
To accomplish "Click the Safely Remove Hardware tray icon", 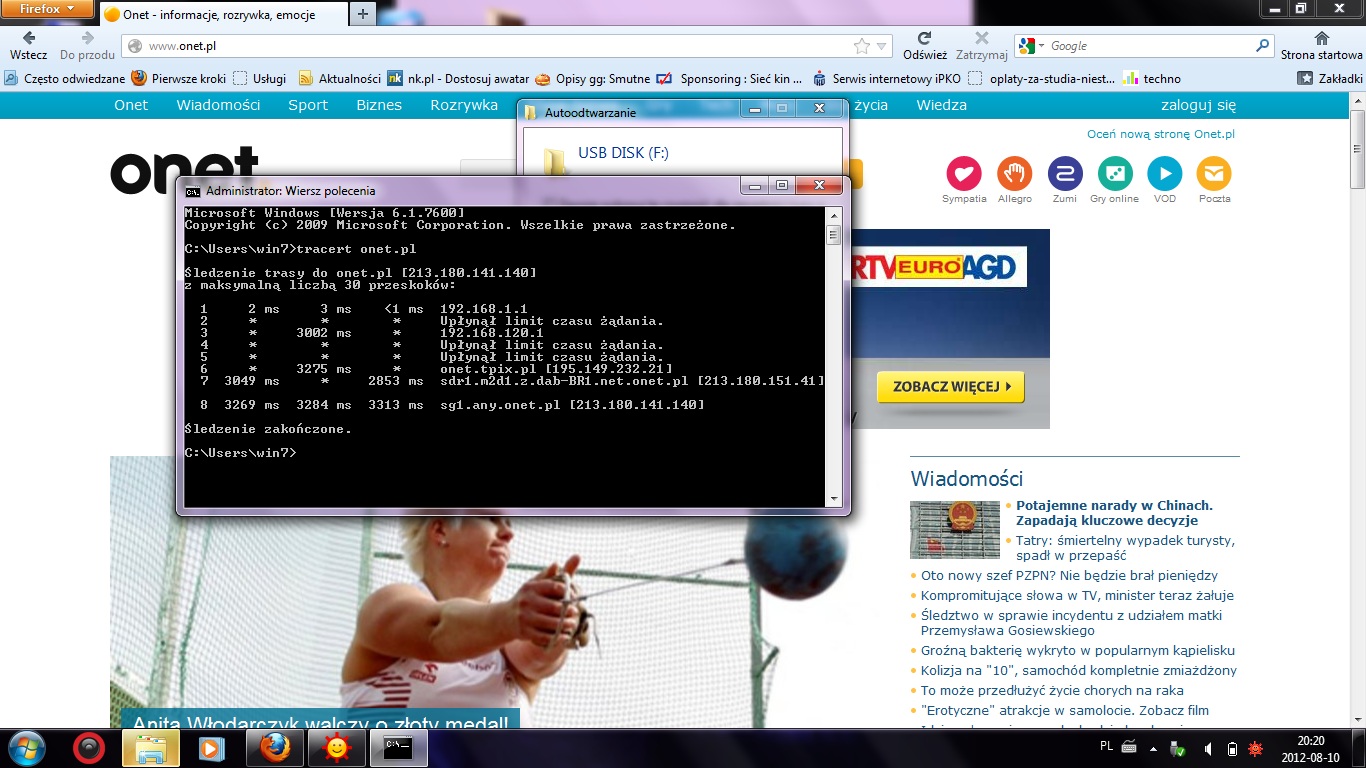I will pyautogui.click(x=1179, y=748).
